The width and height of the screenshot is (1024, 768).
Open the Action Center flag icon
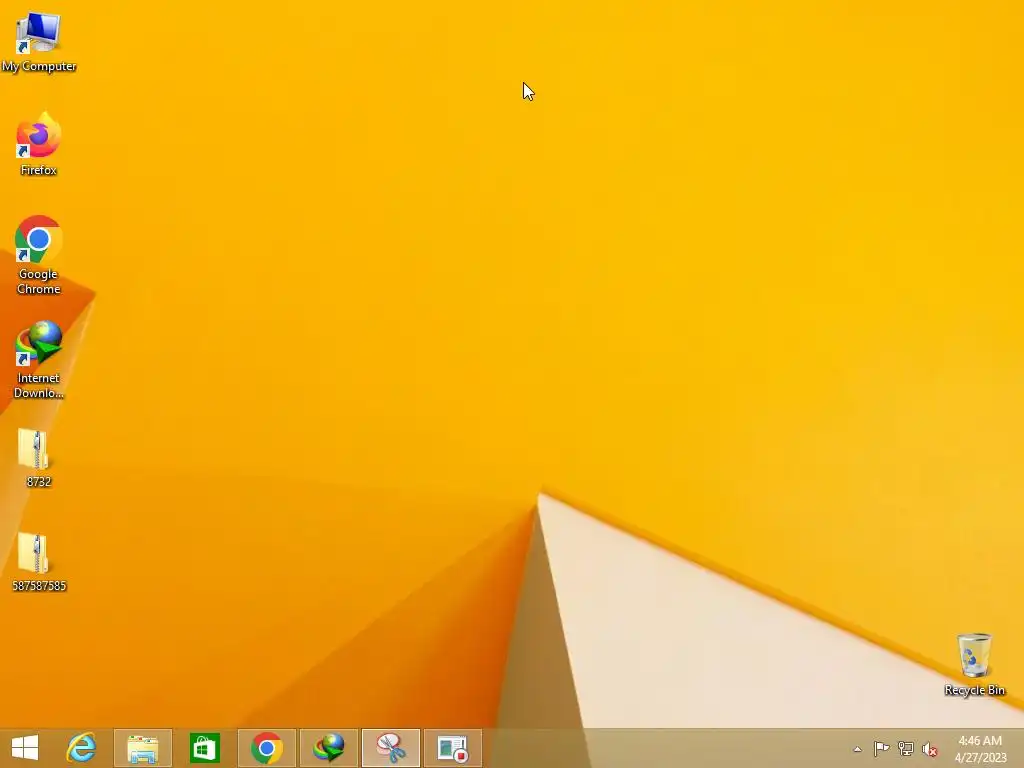pyautogui.click(x=881, y=748)
